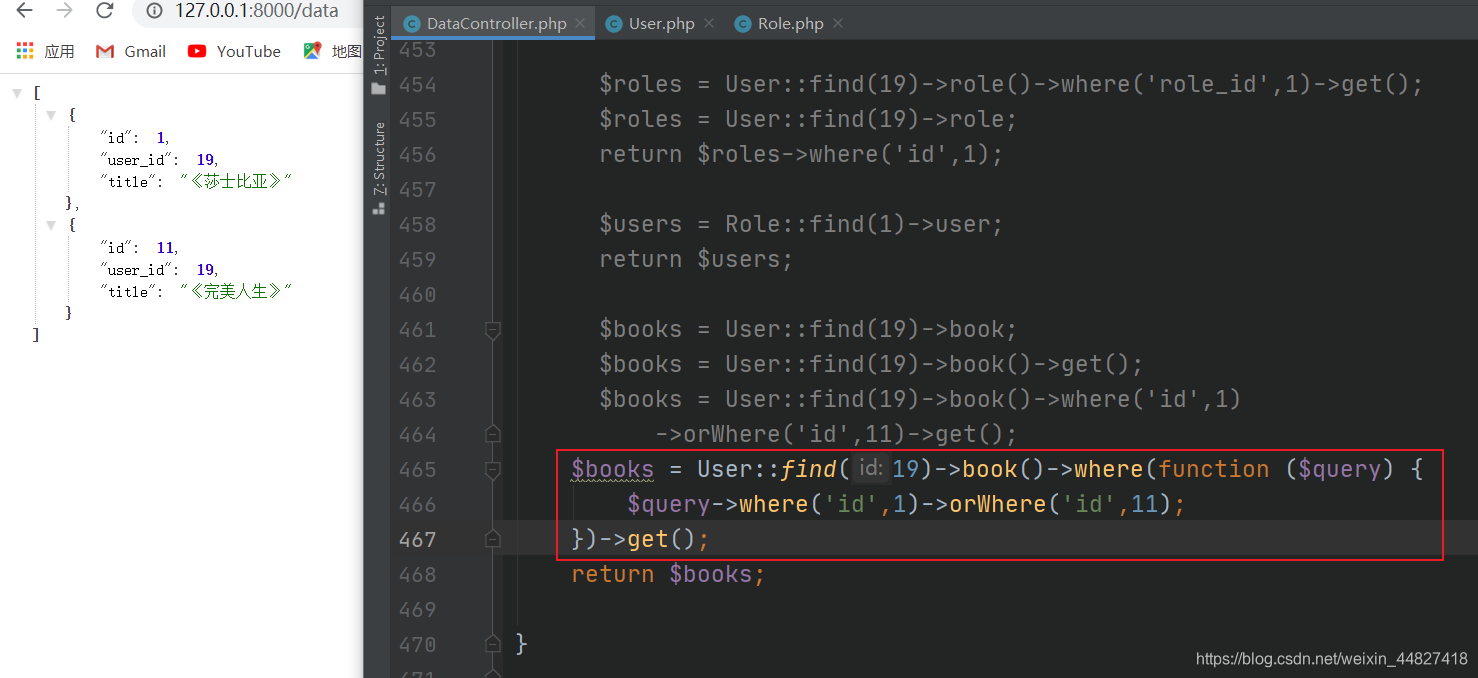Close the Role.php tab

(838, 23)
